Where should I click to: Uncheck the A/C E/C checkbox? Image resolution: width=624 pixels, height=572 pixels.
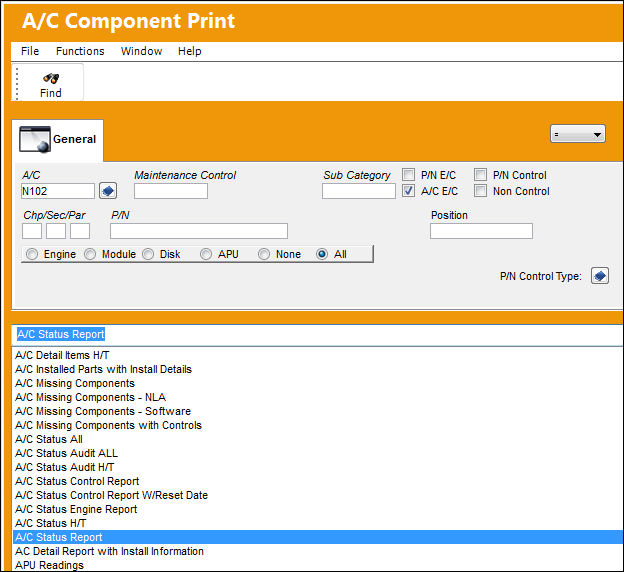pos(408,191)
